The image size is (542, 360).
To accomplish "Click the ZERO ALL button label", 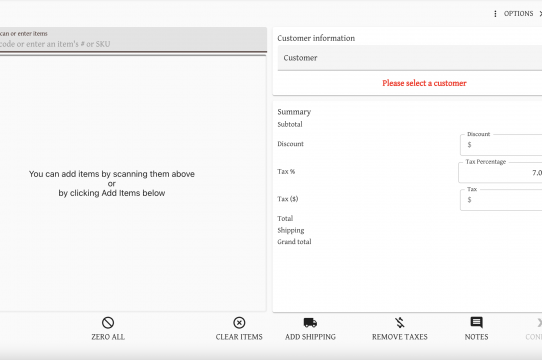I will tap(108, 337).
